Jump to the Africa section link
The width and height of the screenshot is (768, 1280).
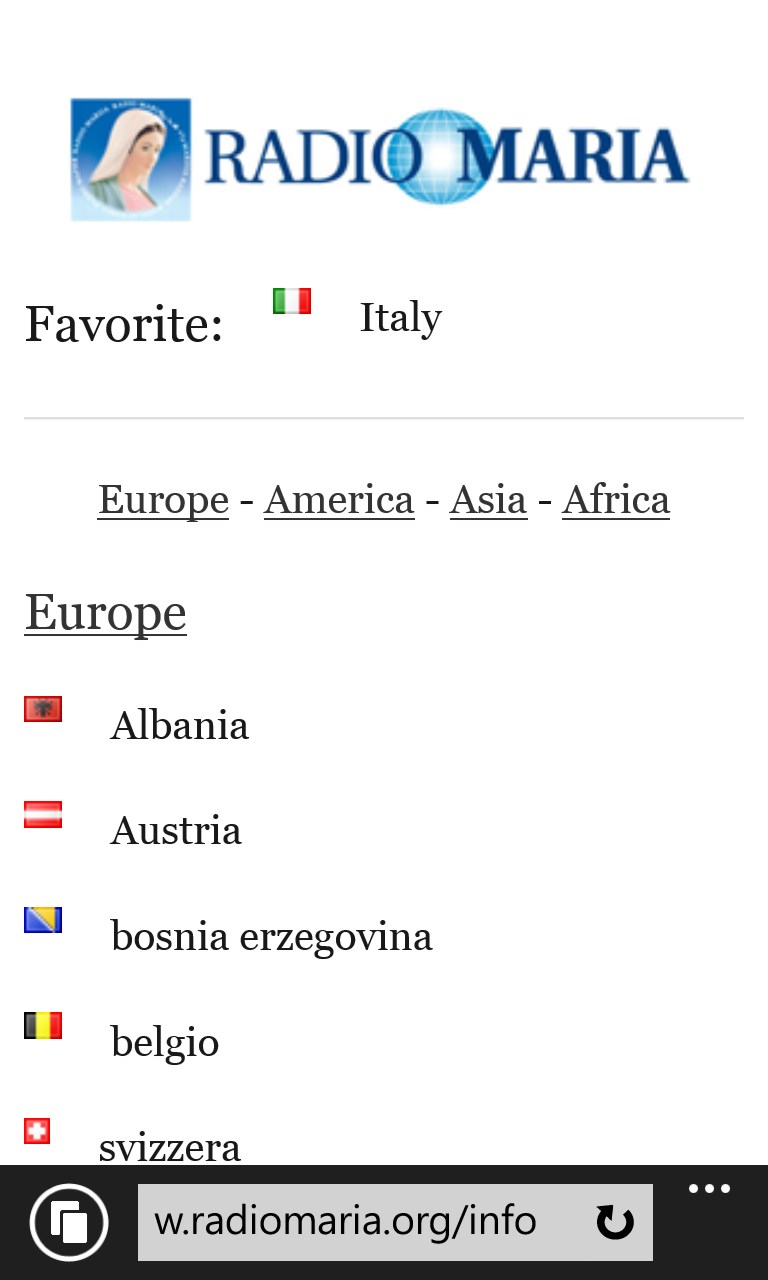pos(616,500)
